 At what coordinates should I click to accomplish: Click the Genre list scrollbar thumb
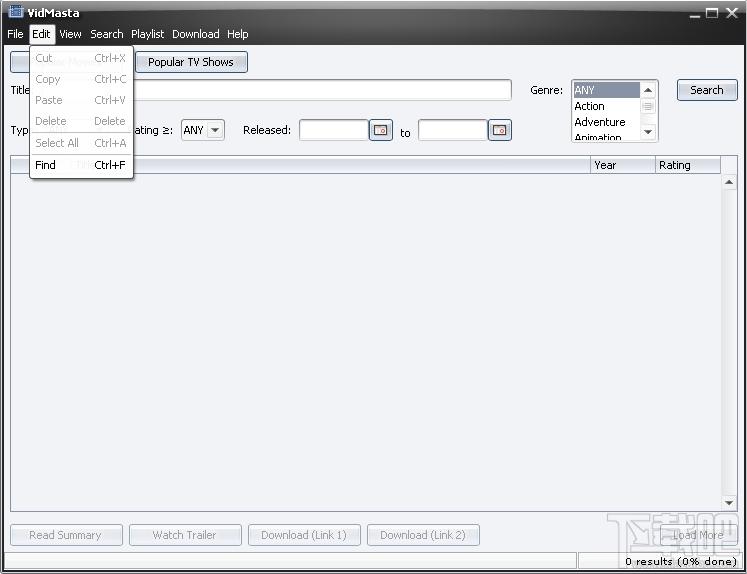[x=648, y=106]
